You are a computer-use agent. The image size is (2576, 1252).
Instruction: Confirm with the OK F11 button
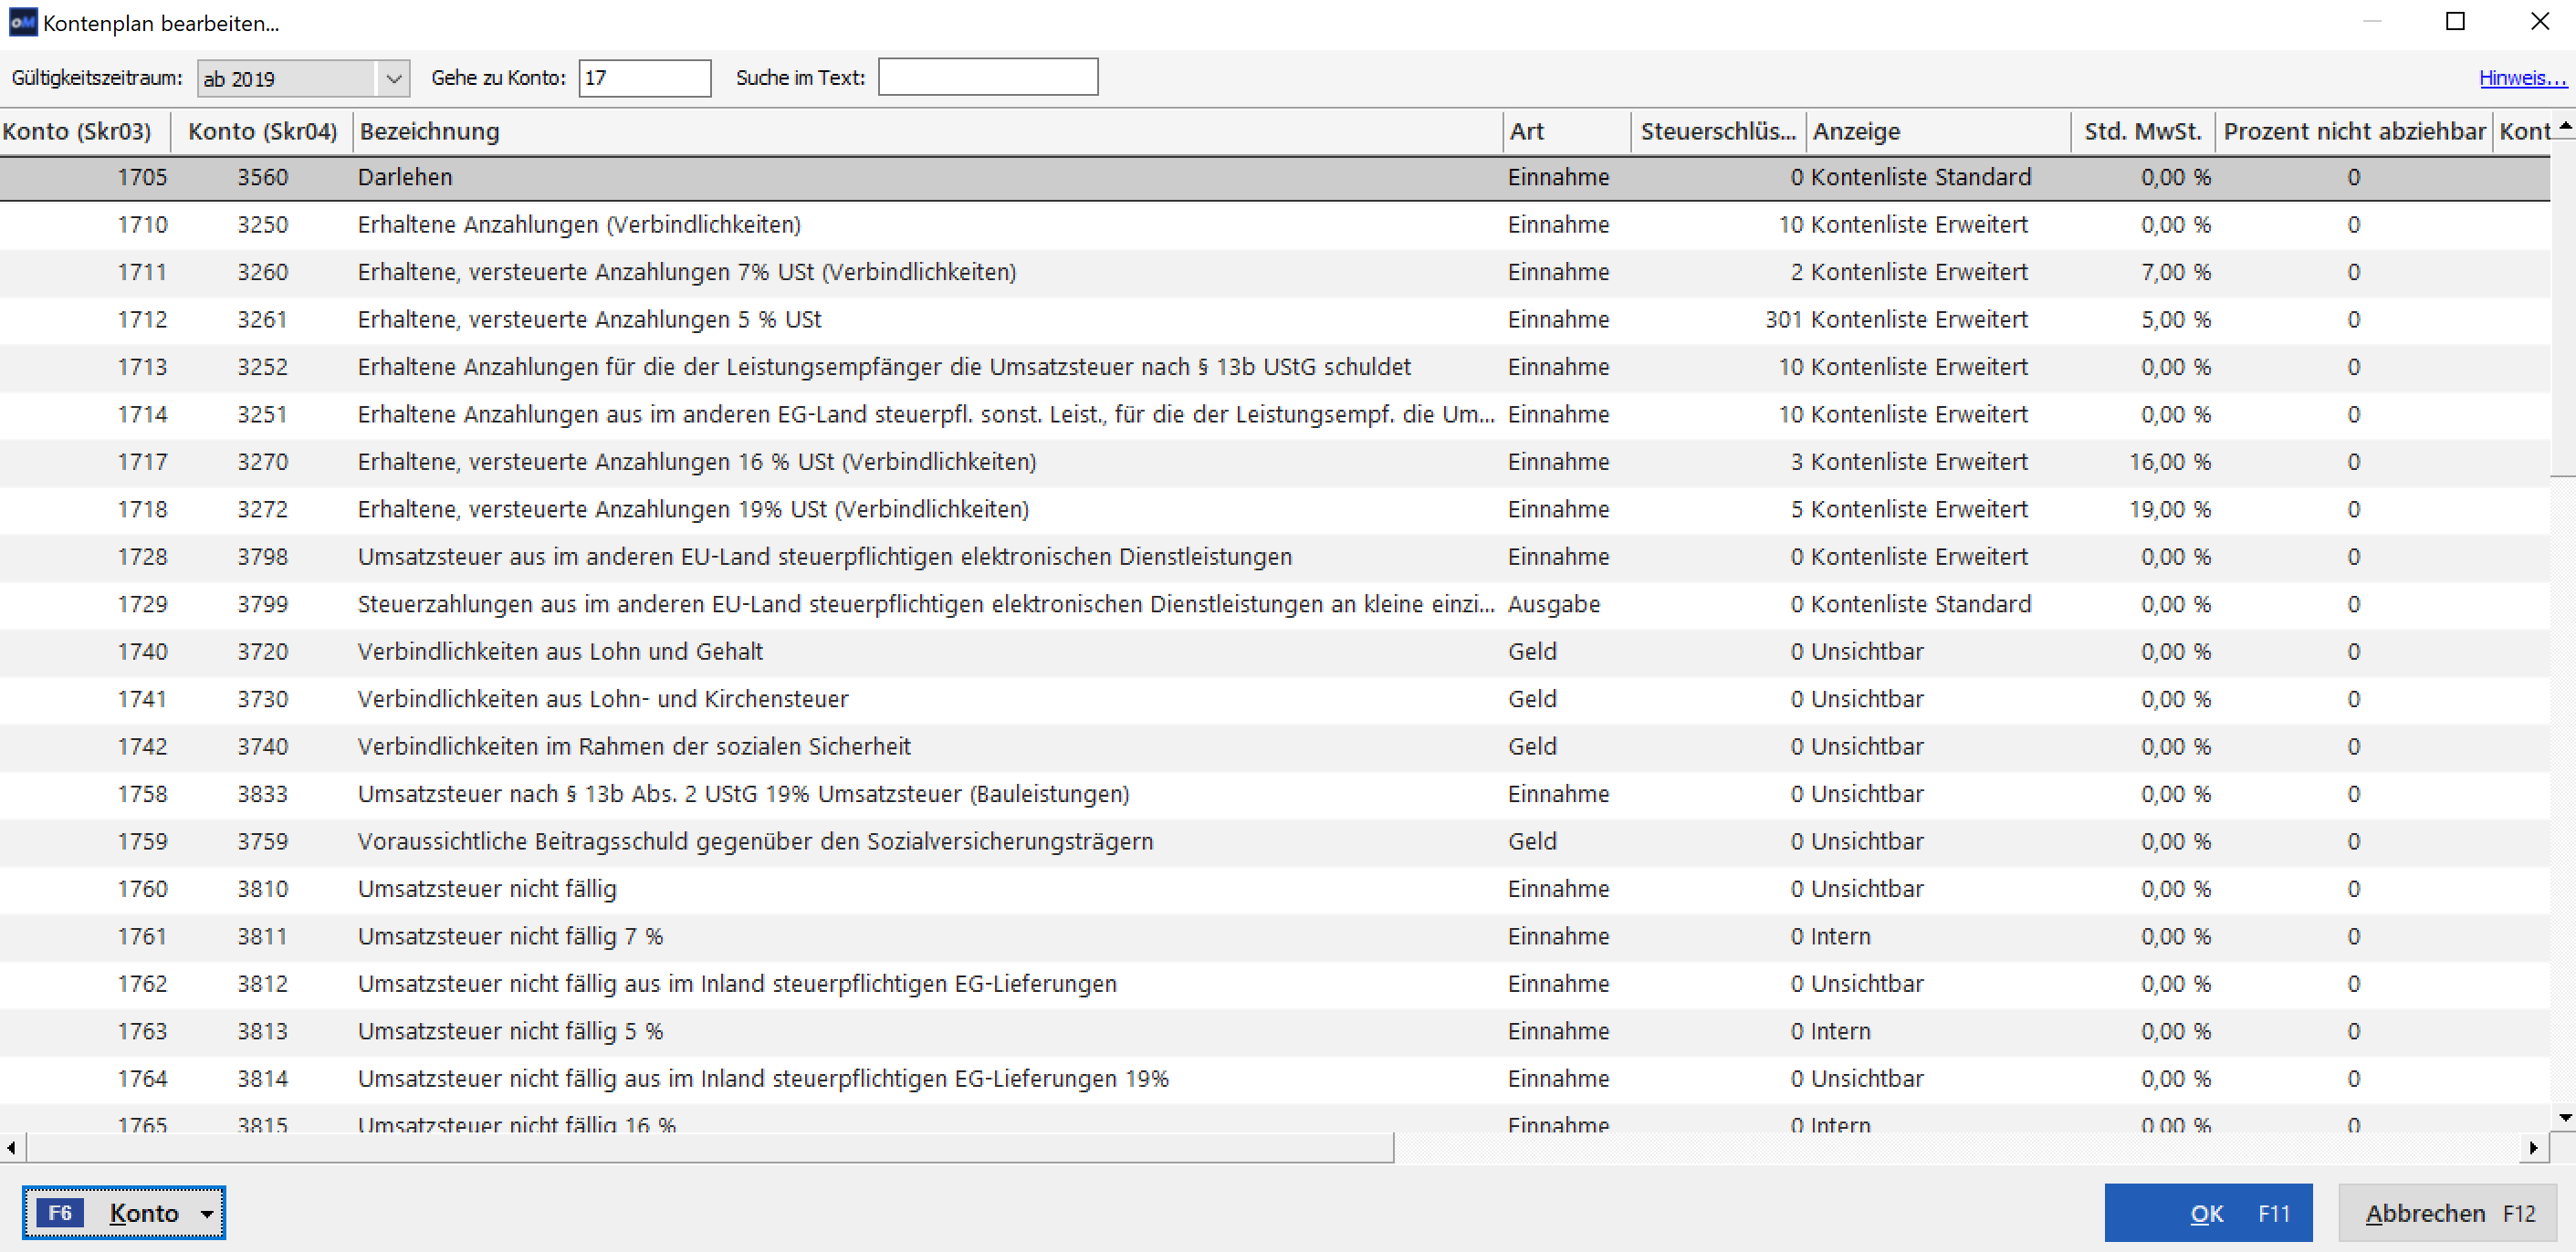(x=2207, y=1213)
